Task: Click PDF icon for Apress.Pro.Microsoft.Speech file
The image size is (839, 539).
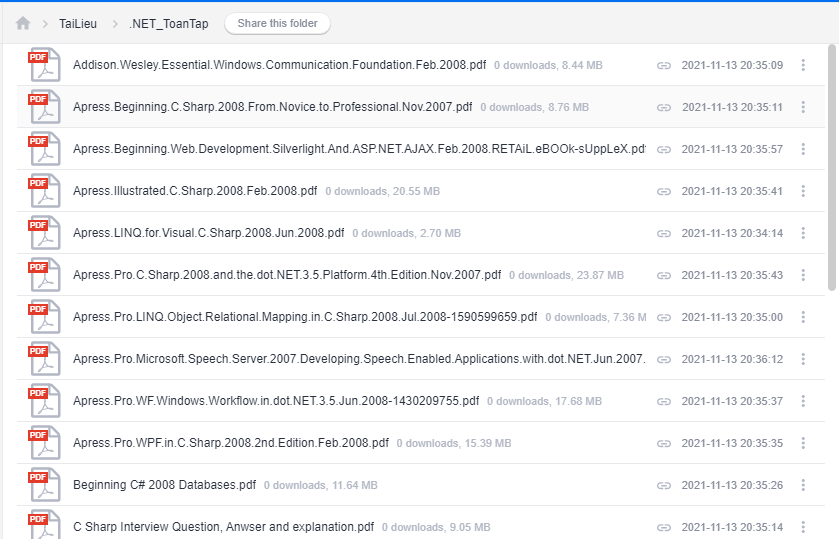Action: point(44,359)
